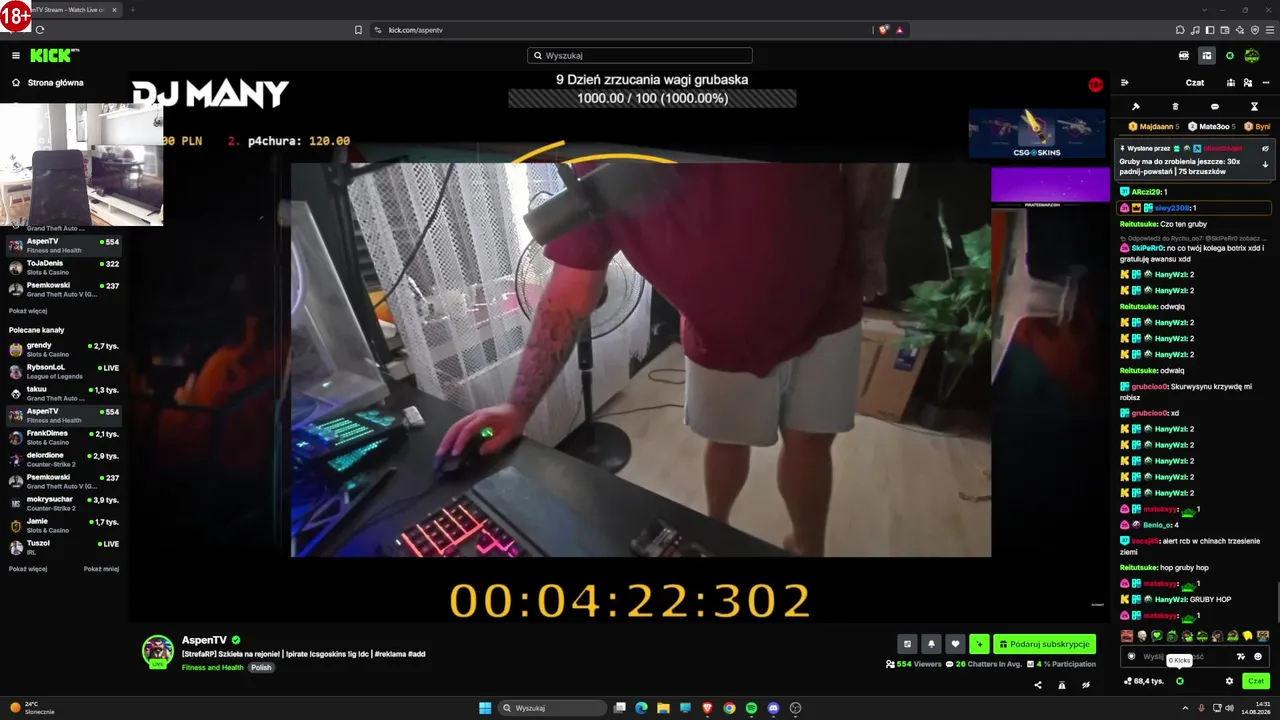The width and height of the screenshot is (1280, 720).
Task: Click the moderator hammer icon
Action: [x=1136, y=107]
